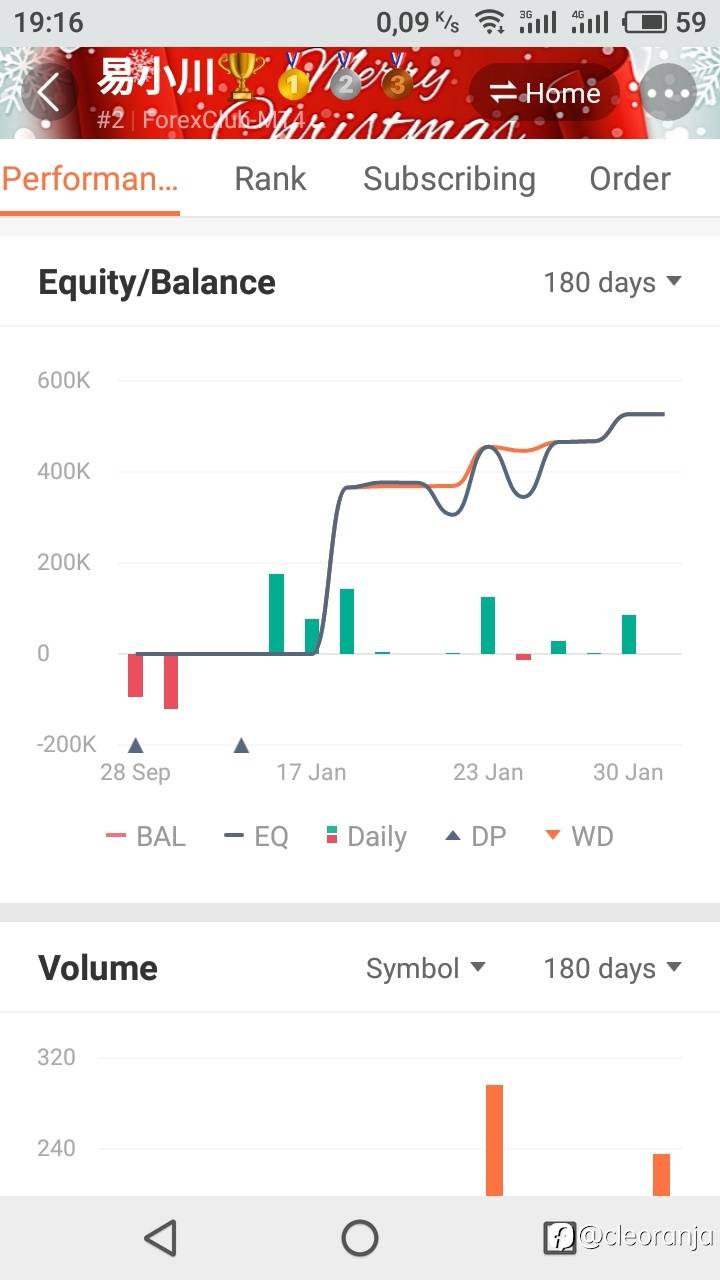Tap the gold trophy icon

[243, 77]
